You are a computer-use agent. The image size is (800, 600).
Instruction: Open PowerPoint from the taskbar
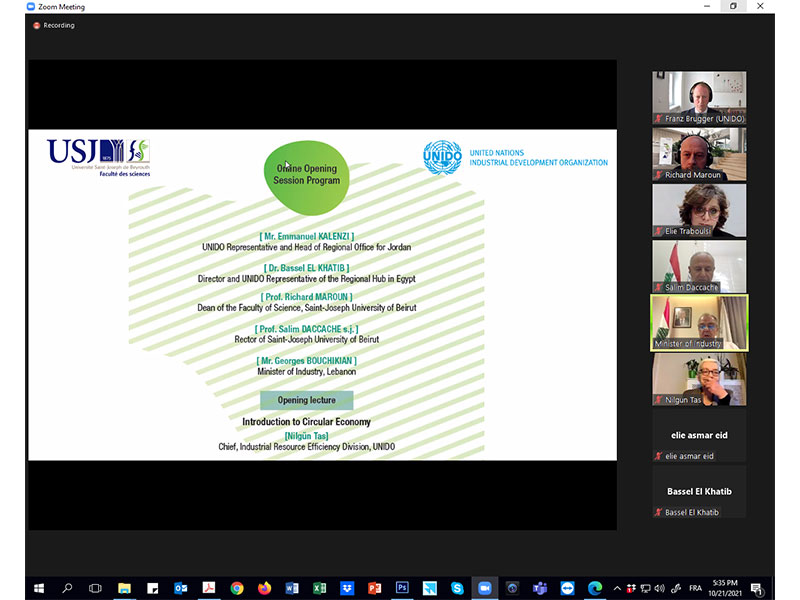click(374, 588)
